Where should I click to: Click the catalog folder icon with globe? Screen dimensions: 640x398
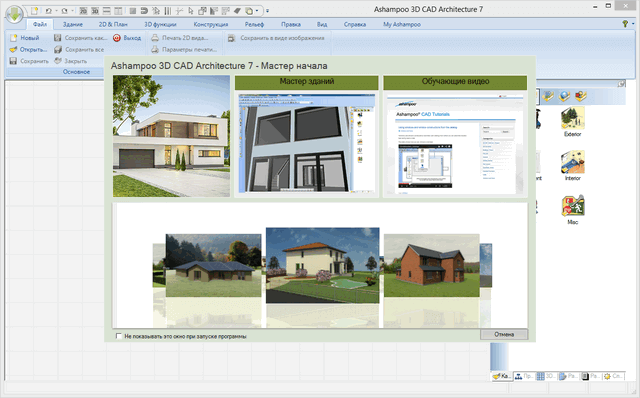(564, 96)
